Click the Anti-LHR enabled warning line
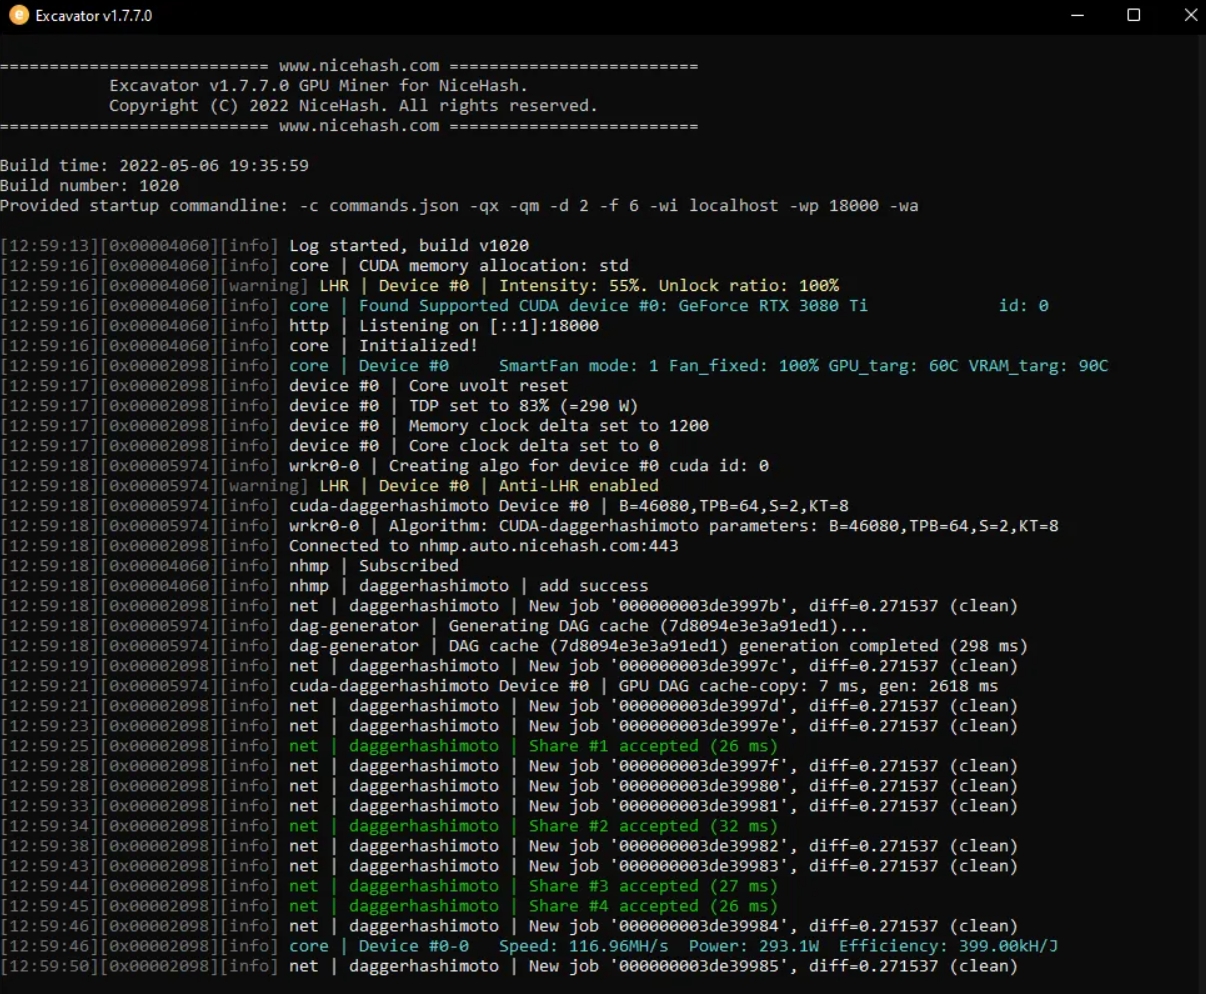The width and height of the screenshot is (1206, 994). 330,486
